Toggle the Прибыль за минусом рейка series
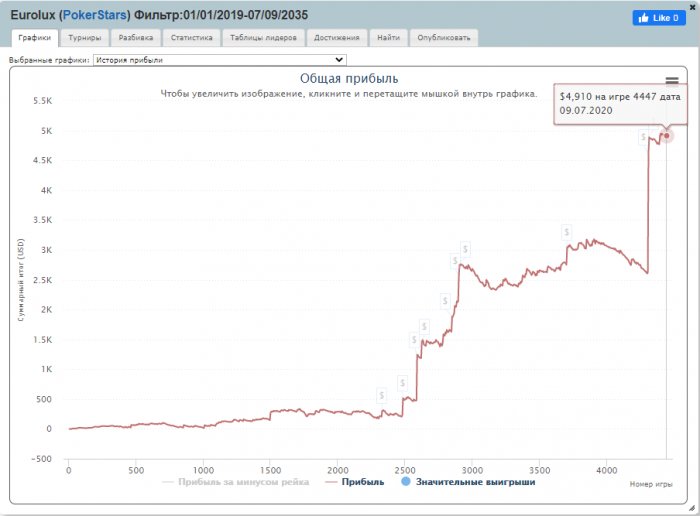700x516 pixels. click(x=236, y=482)
